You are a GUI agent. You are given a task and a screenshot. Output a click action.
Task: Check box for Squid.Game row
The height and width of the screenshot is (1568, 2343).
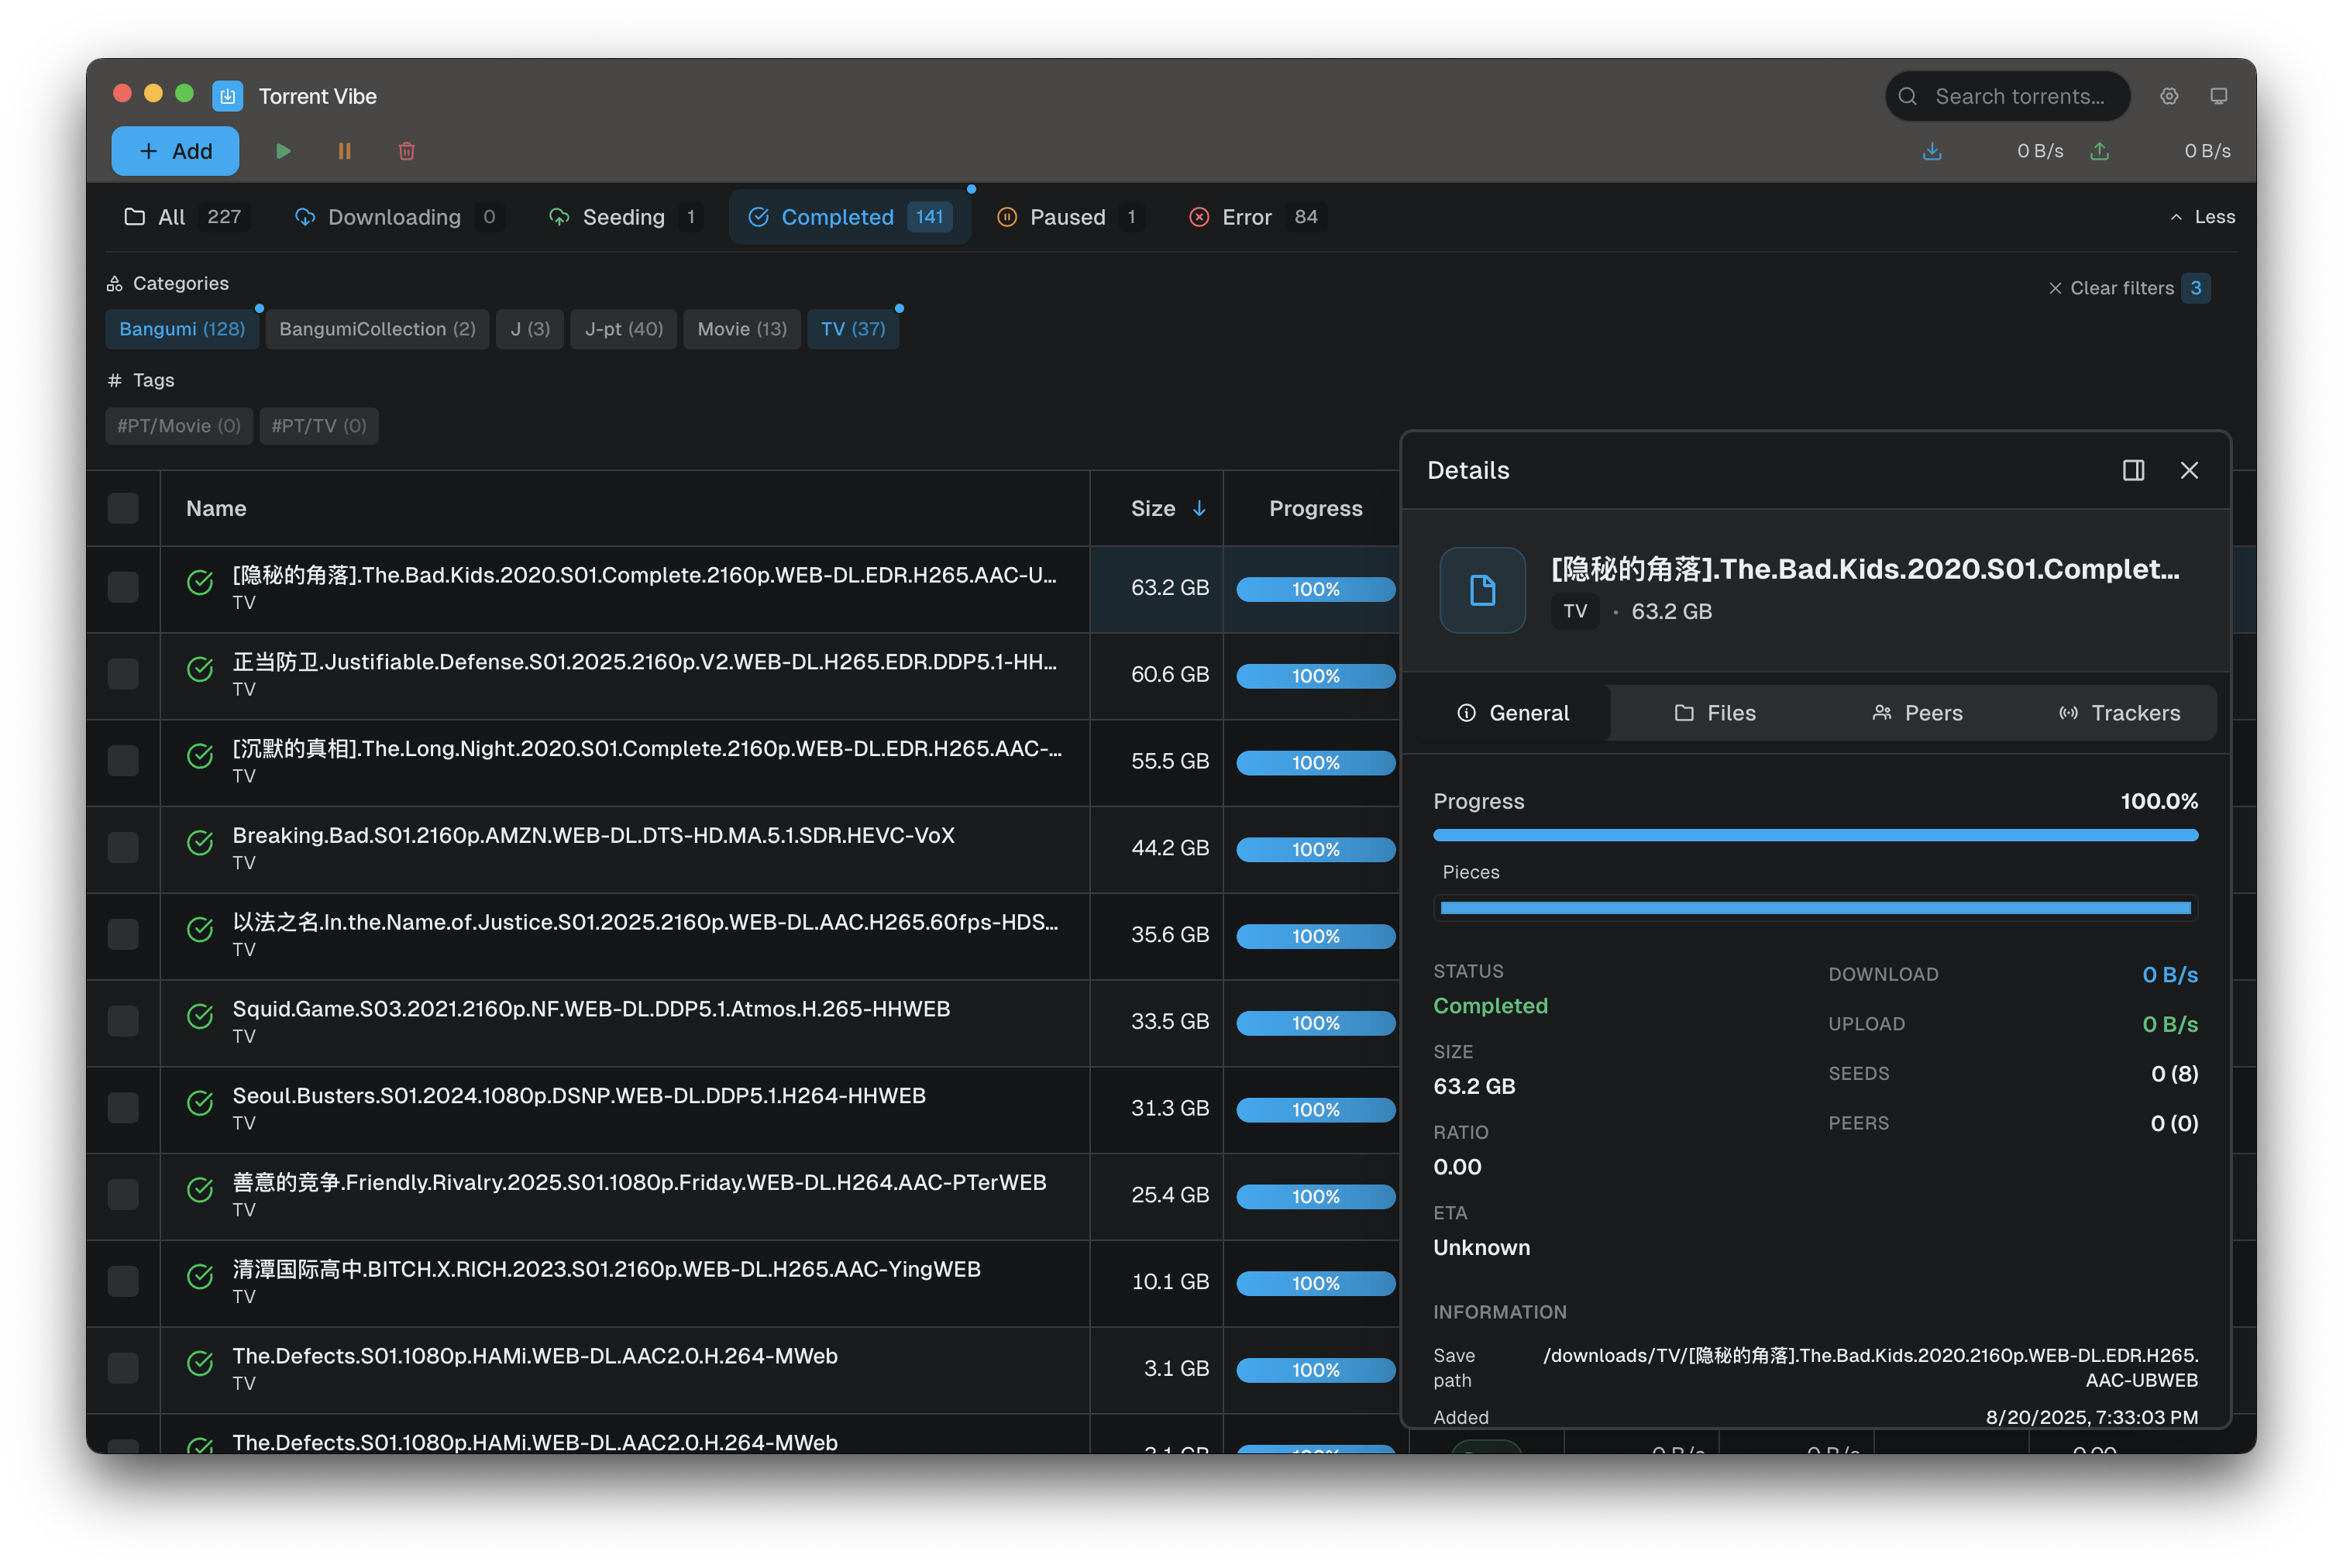[123, 1022]
